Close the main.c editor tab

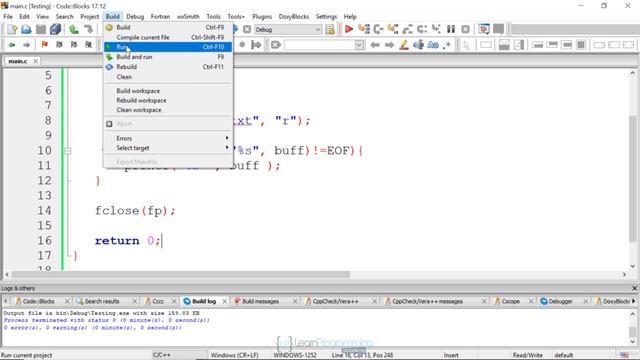coord(36,61)
